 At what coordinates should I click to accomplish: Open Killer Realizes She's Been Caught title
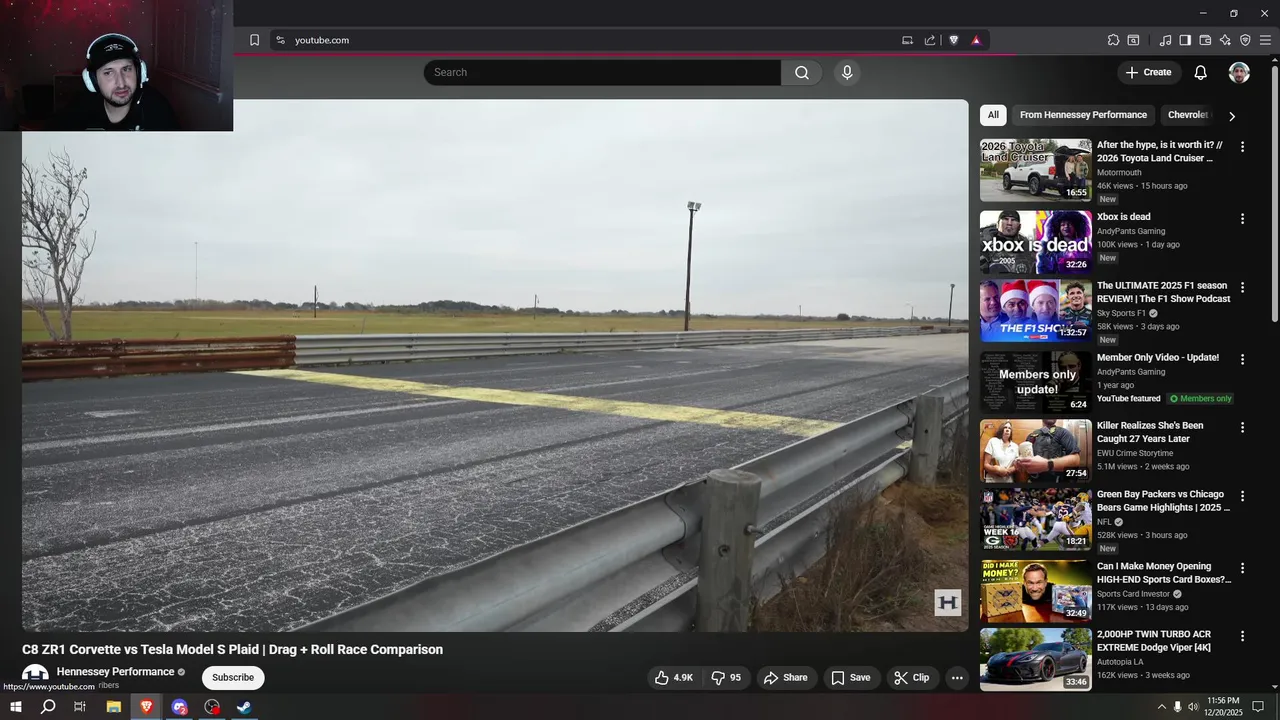pos(1150,432)
